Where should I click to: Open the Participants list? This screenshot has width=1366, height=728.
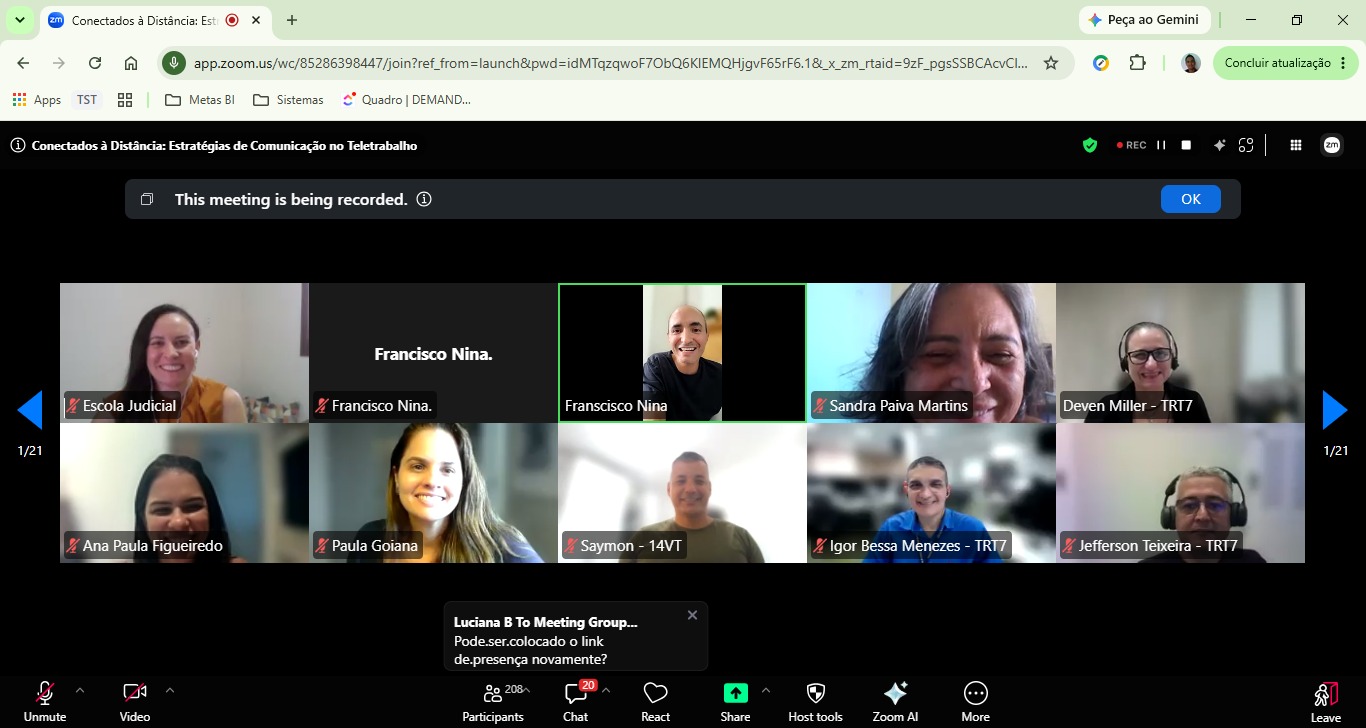pyautogui.click(x=492, y=702)
